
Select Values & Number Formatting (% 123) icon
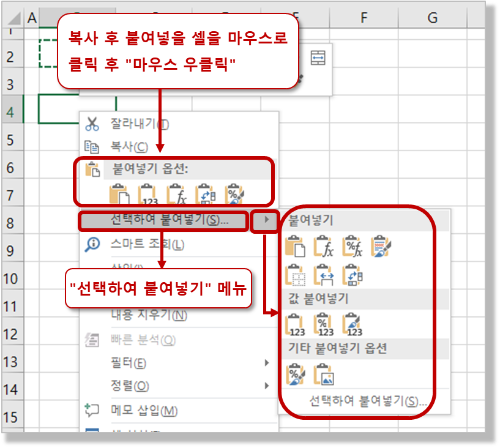(x=324, y=325)
